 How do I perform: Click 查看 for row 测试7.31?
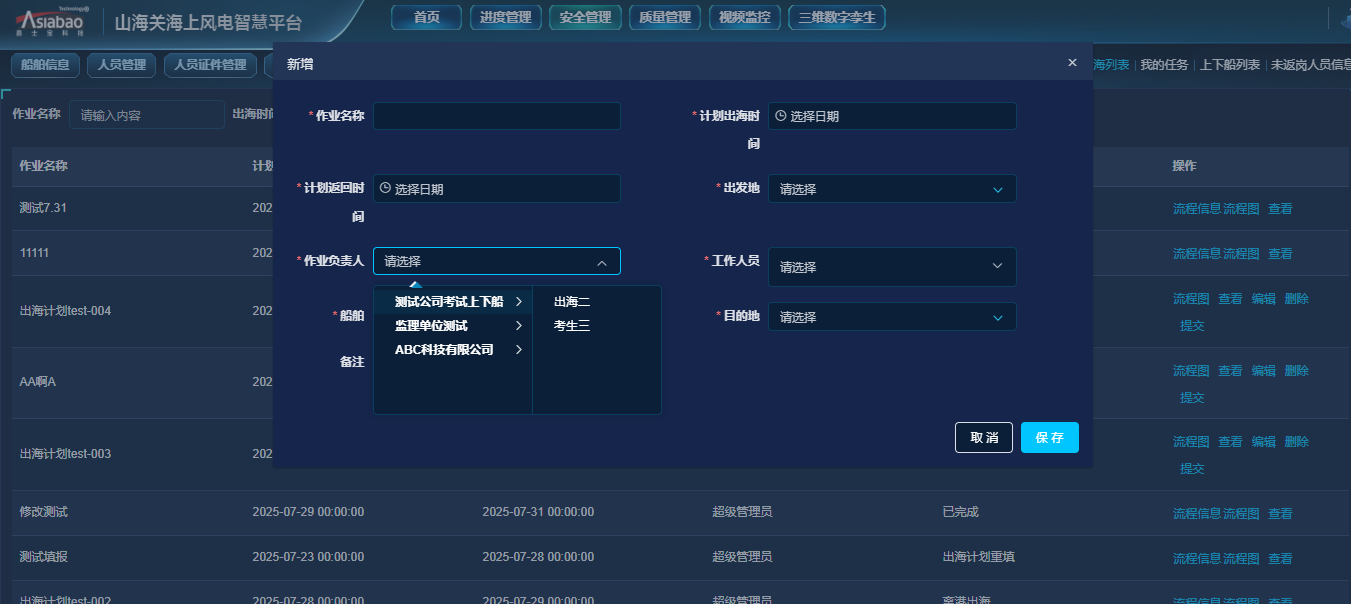[x=1280, y=209]
